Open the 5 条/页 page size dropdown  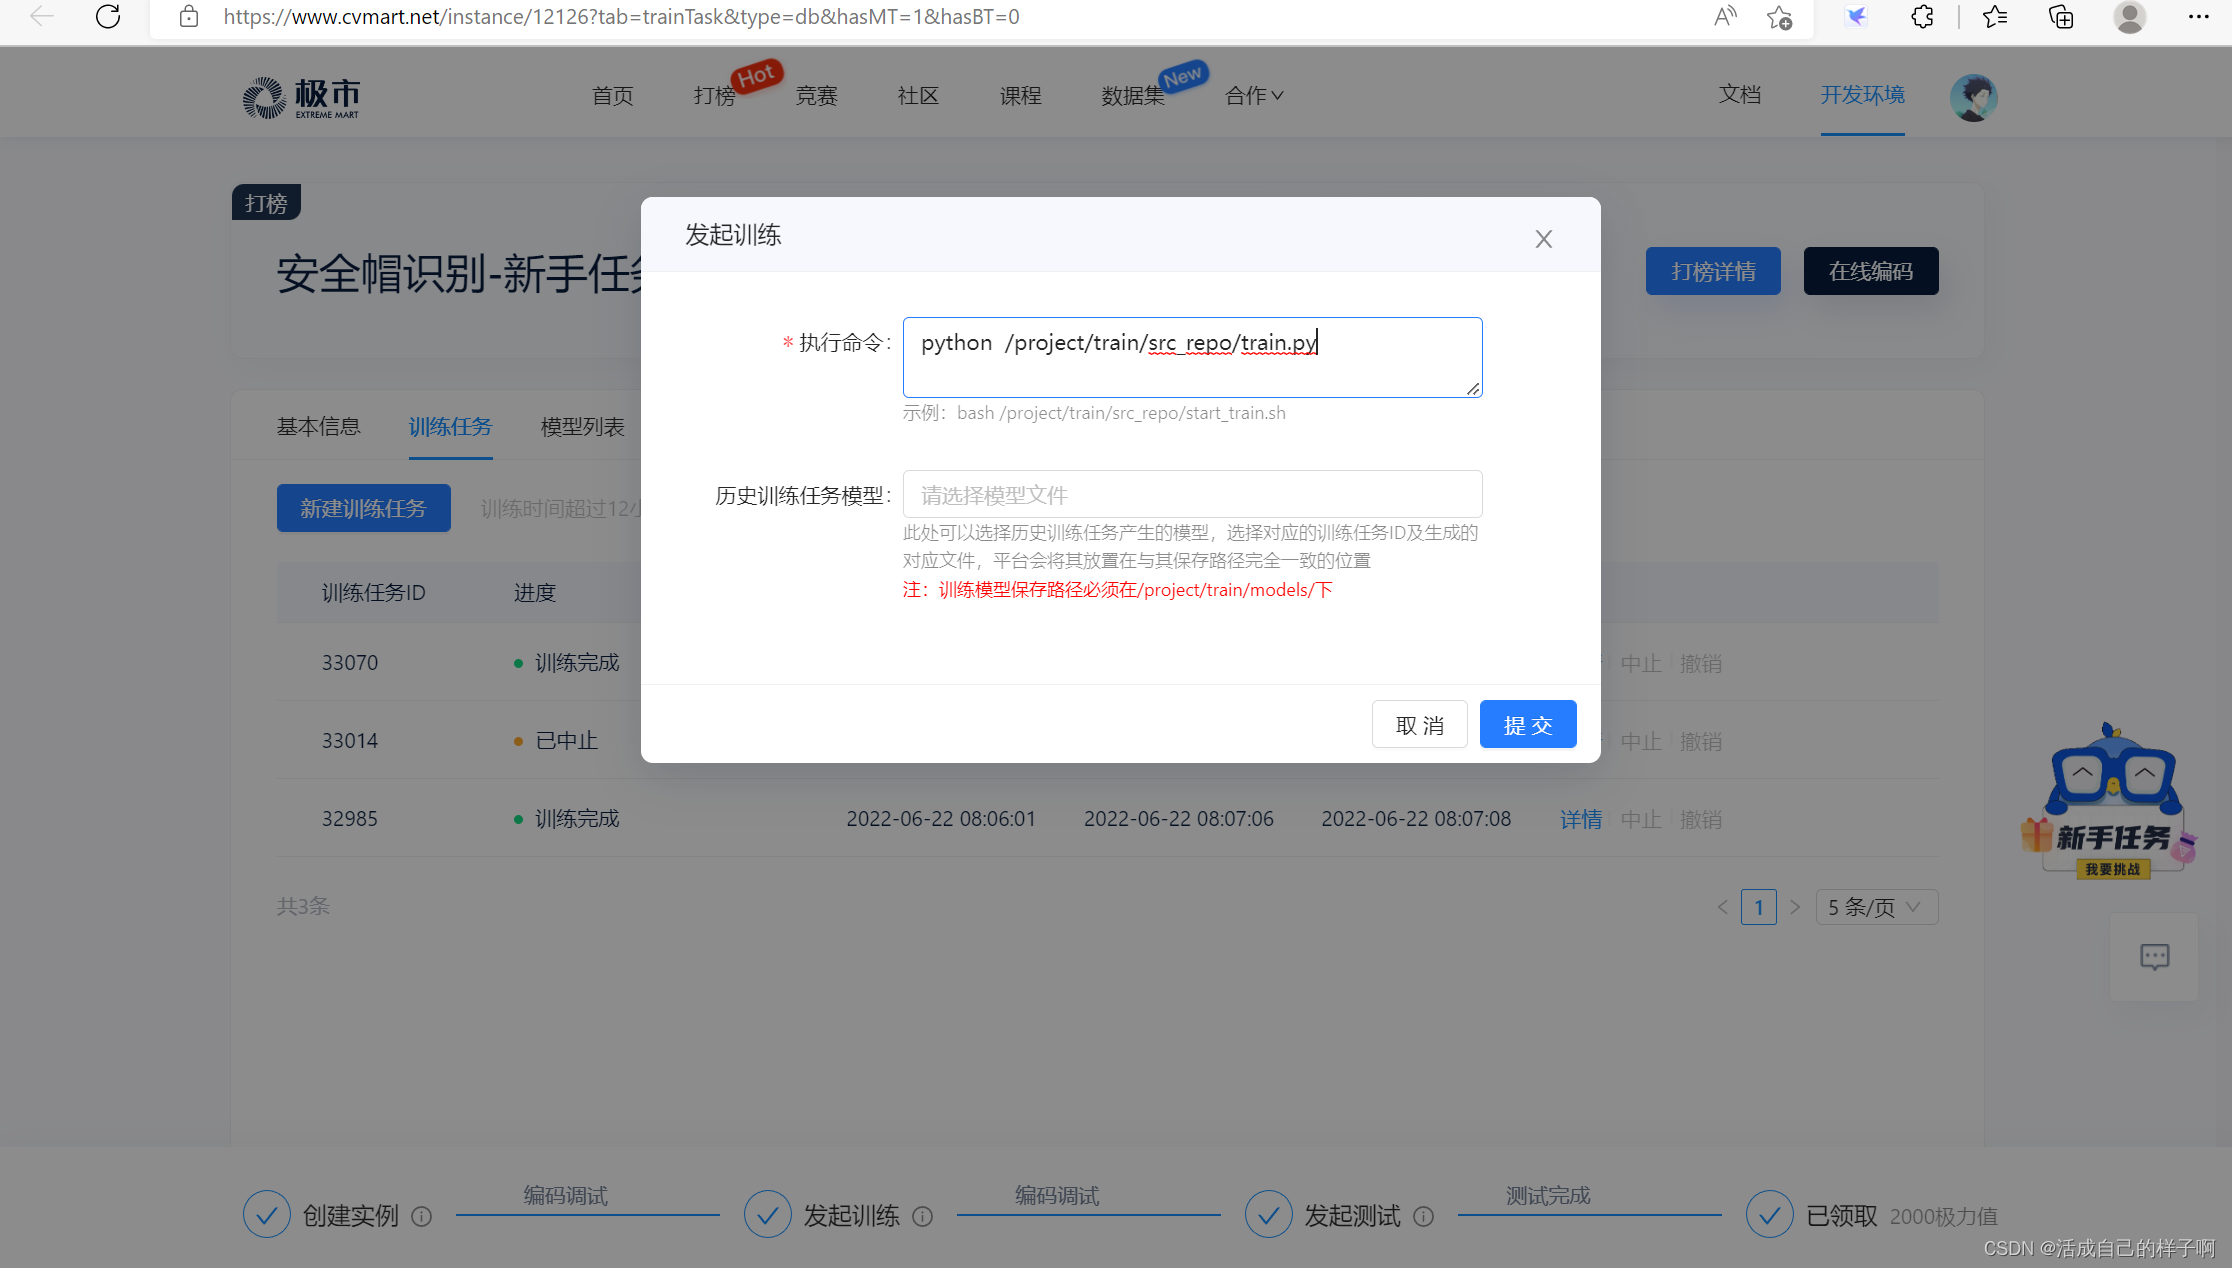1876,907
